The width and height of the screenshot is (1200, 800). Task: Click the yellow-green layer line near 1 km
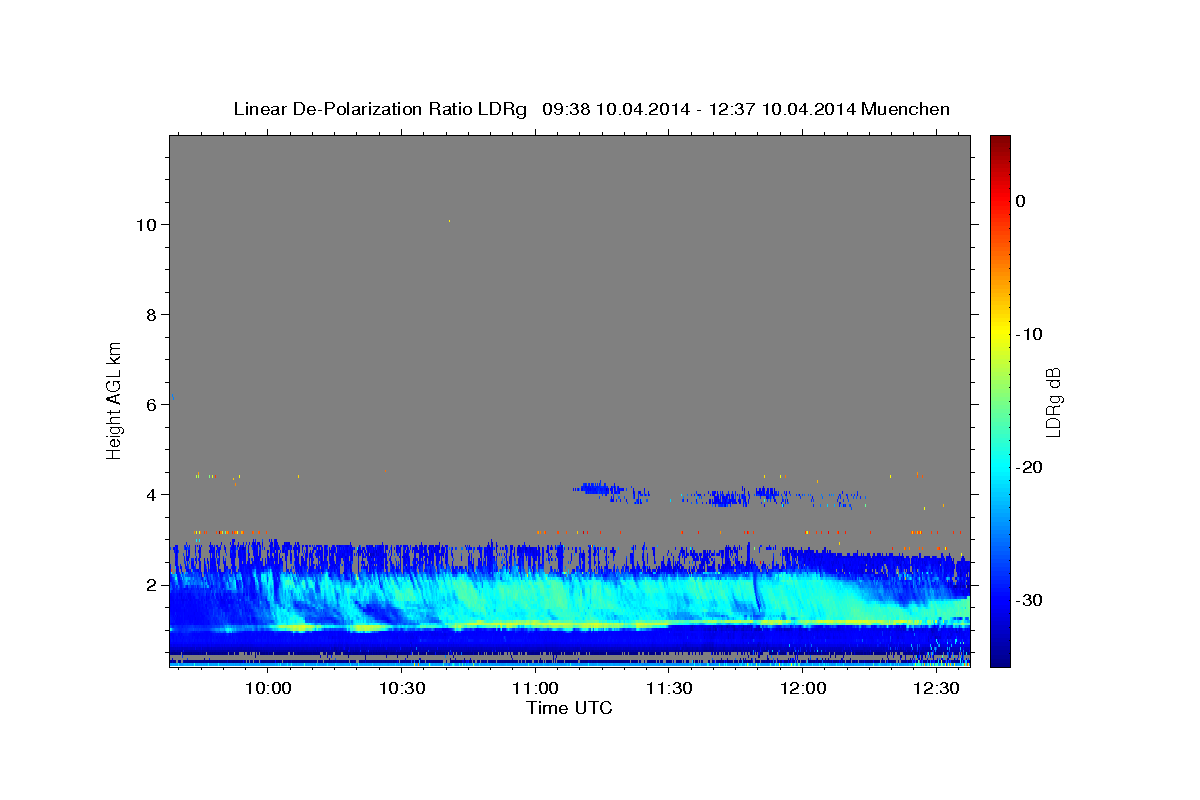click(570, 625)
